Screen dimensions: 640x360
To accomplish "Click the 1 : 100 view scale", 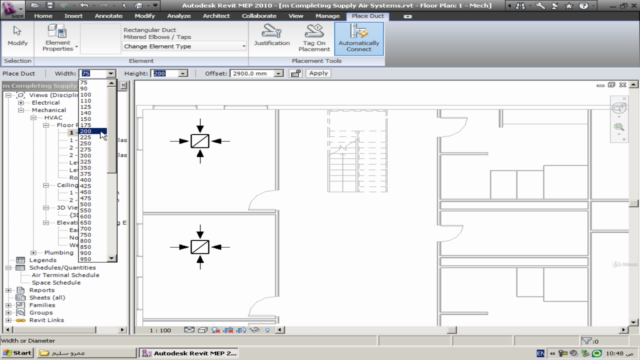I will coord(160,330).
